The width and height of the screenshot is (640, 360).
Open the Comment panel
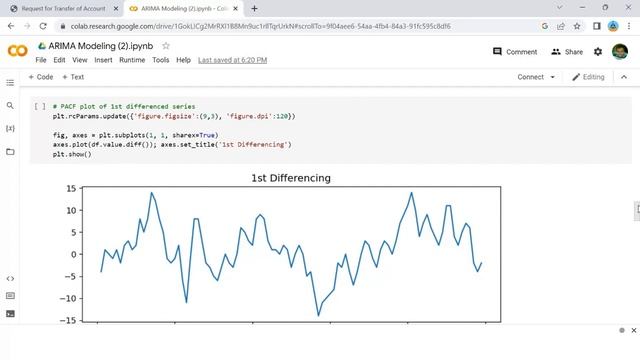515,52
